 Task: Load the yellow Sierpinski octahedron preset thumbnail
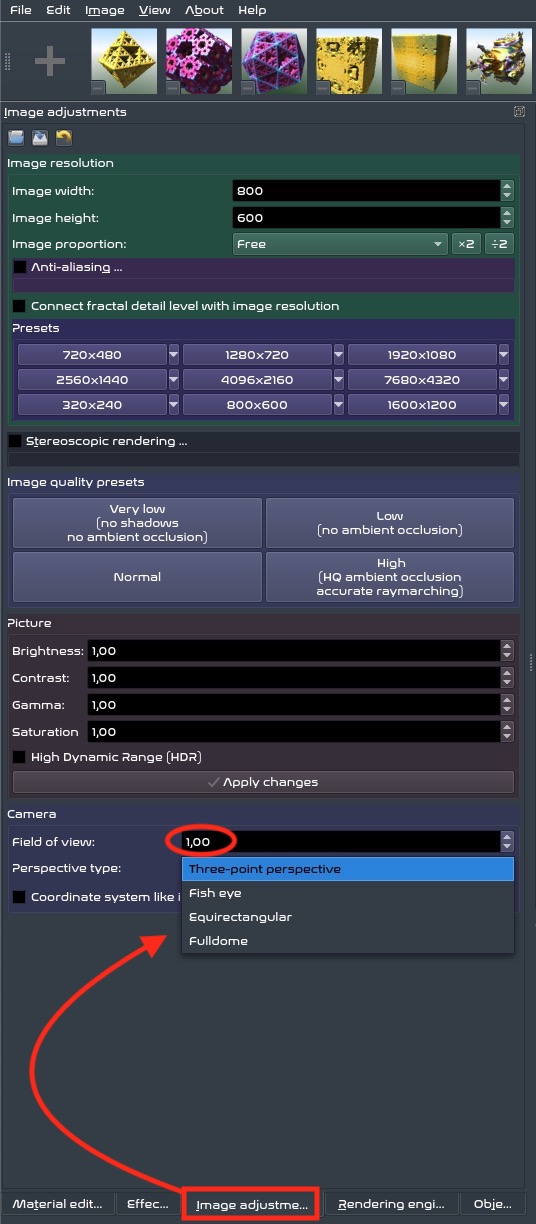[x=124, y=61]
